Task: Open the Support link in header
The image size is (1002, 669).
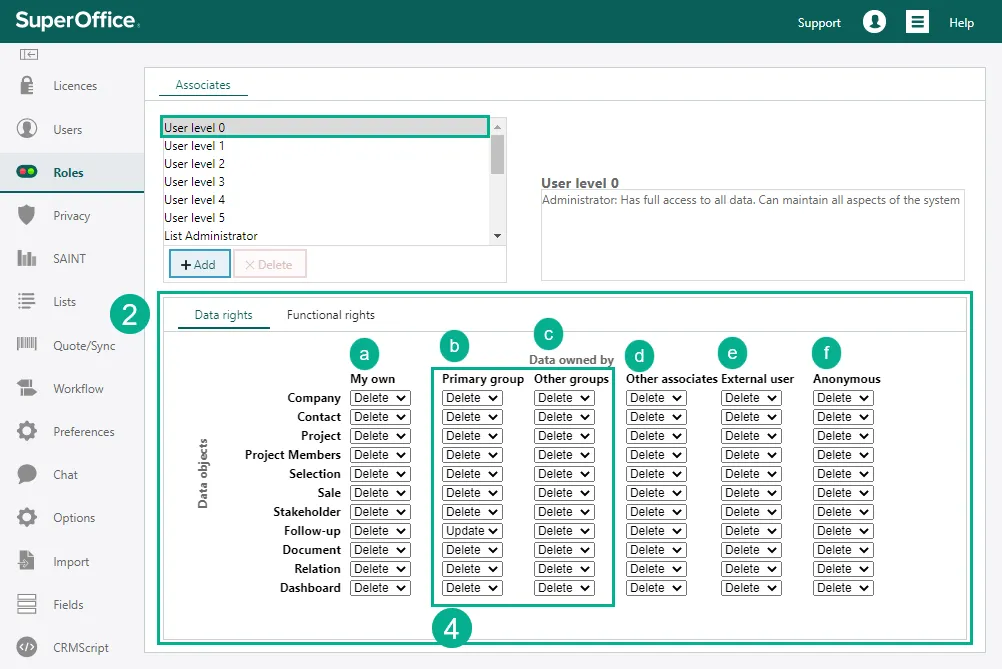Action: [819, 23]
